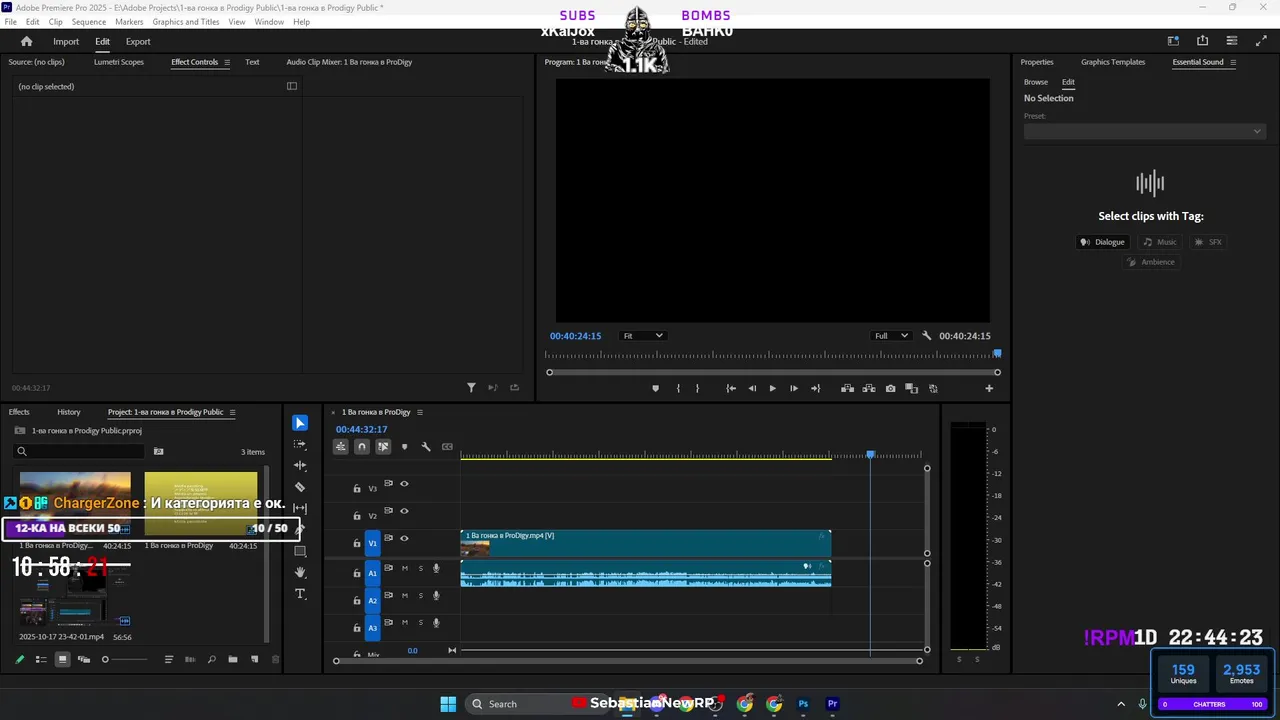This screenshot has height=720, width=1280.
Task: Solo audio track A2
Action: [420, 595]
